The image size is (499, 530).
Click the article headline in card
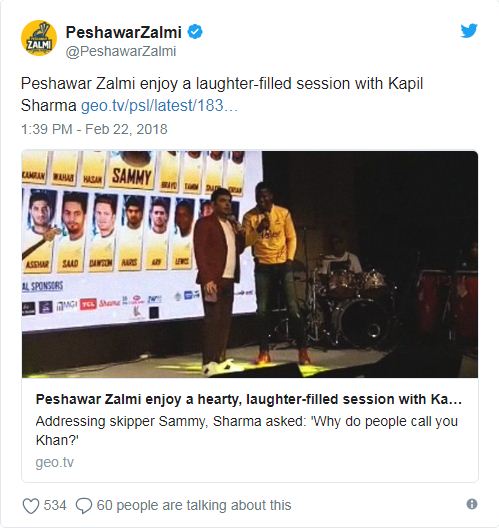(x=249, y=400)
